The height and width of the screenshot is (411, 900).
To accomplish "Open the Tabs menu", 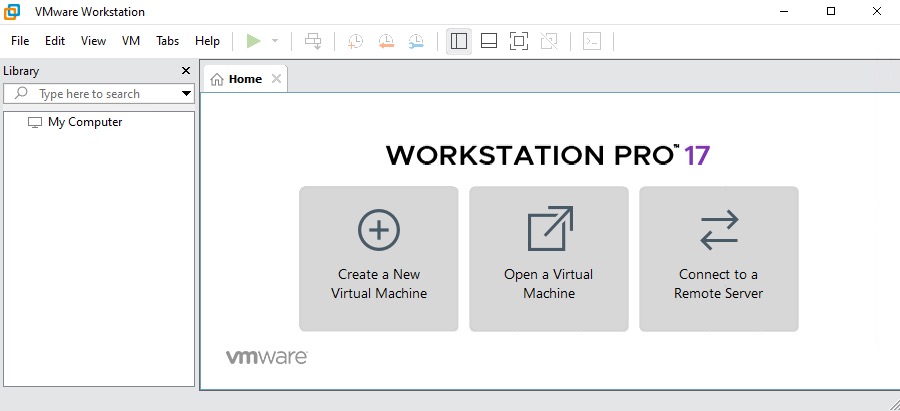I will pos(168,41).
